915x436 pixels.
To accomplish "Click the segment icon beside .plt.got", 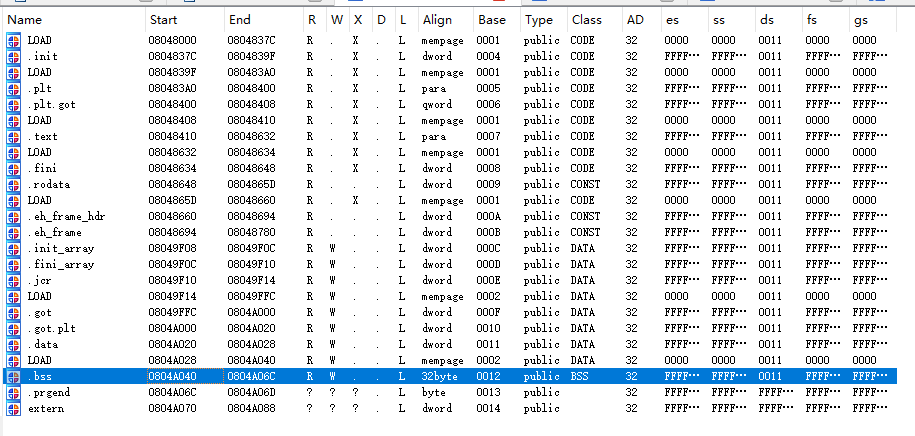I will coord(13,104).
